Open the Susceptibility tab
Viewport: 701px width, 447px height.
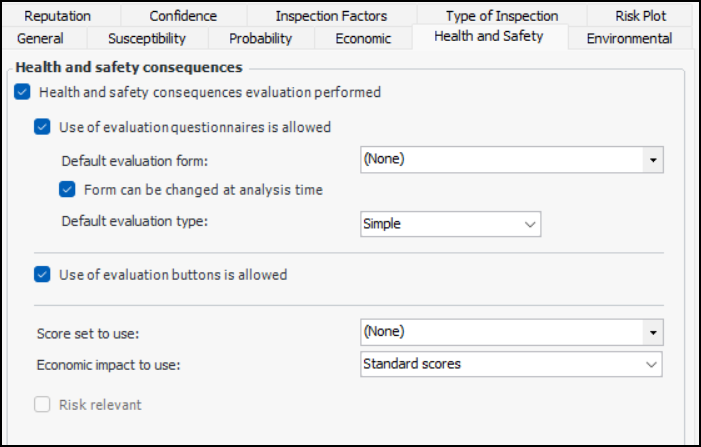147,39
